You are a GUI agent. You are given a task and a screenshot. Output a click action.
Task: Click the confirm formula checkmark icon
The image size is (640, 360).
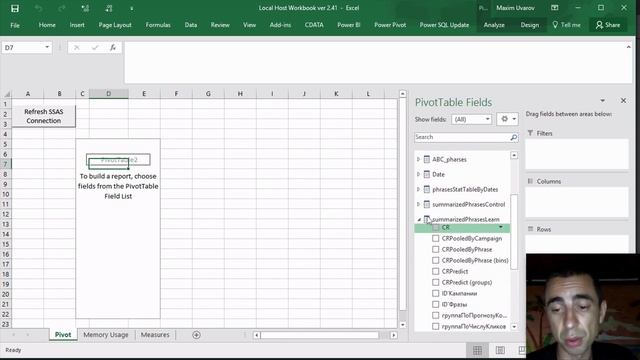[95, 48]
